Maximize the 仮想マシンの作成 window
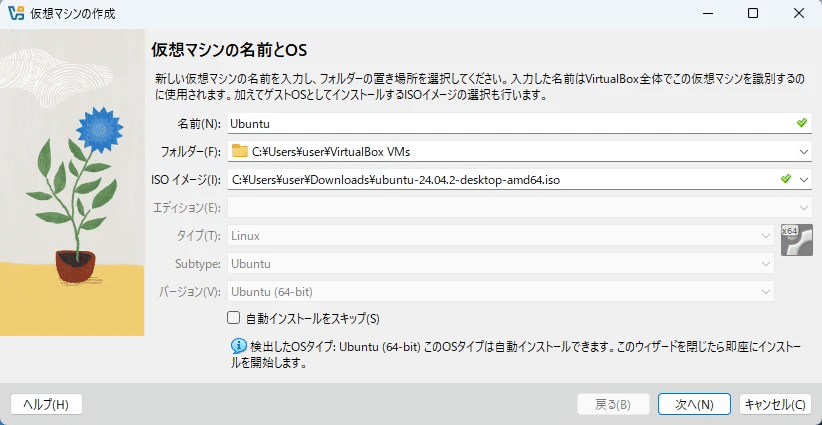Screen dimensions: 822x425 click(753, 14)
